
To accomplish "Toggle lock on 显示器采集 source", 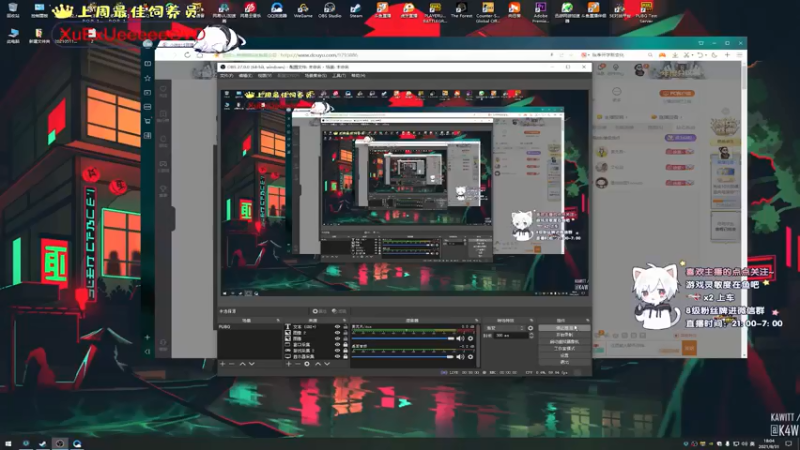I will (x=345, y=357).
